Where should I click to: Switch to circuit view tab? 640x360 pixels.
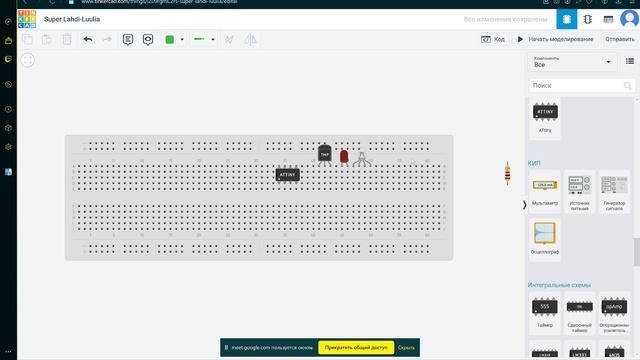[x=567, y=19]
